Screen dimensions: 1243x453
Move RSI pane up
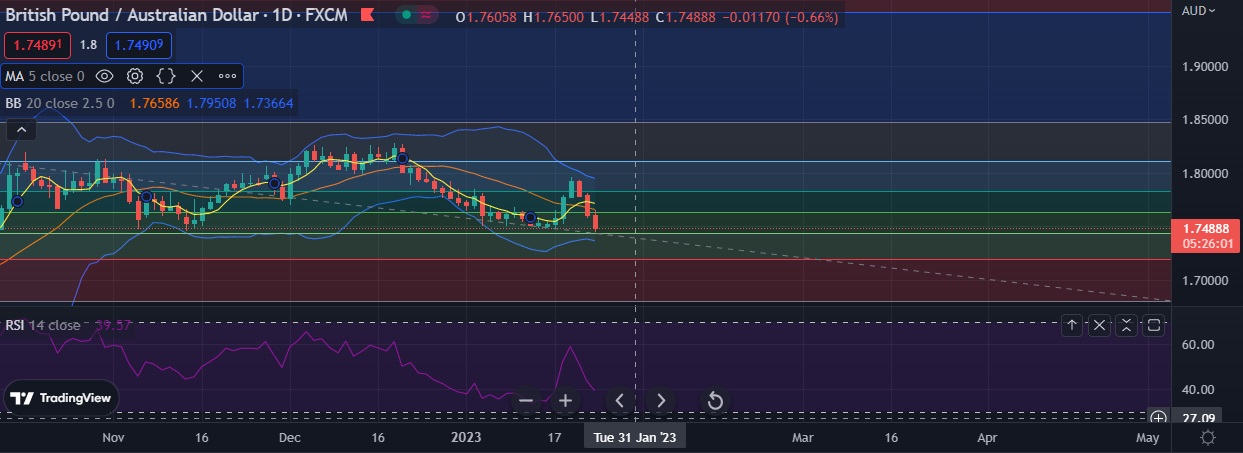coord(1072,325)
